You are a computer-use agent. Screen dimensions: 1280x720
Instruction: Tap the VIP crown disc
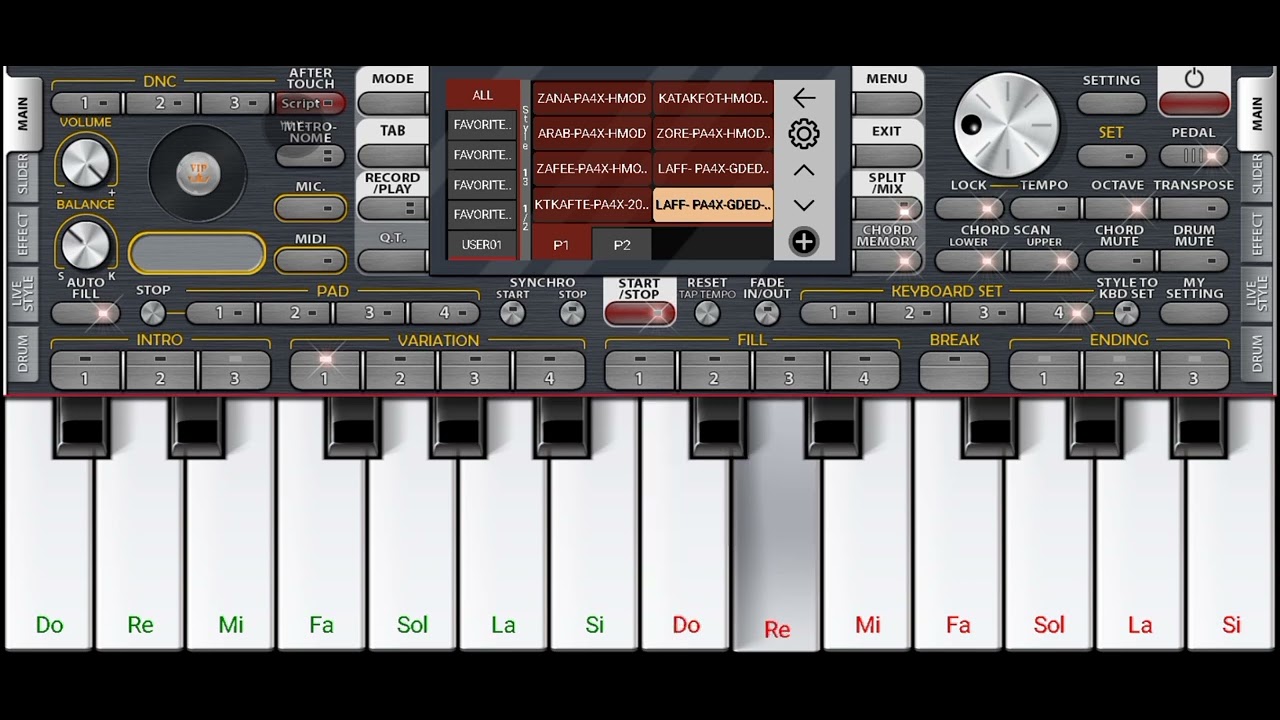click(x=198, y=175)
